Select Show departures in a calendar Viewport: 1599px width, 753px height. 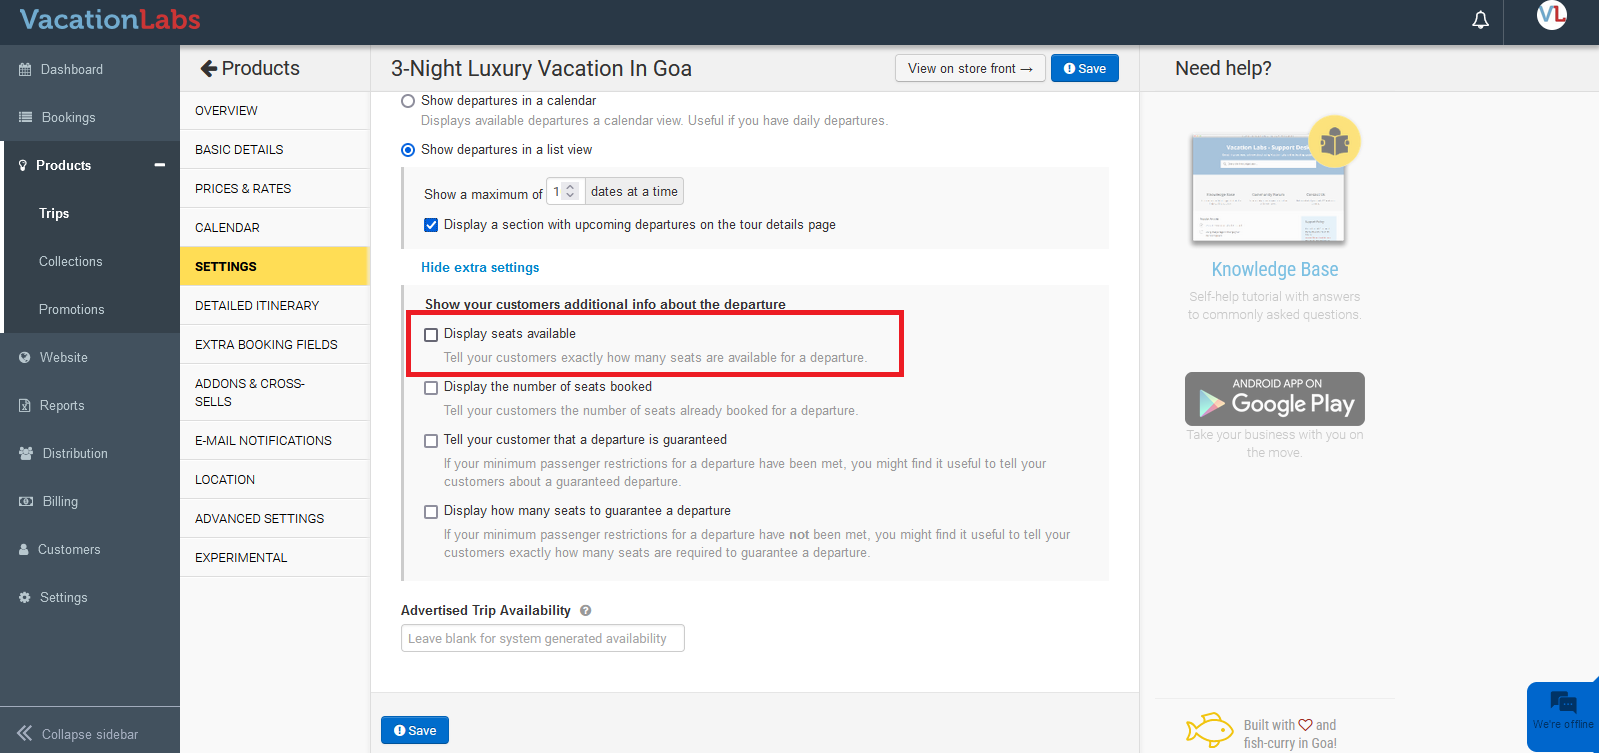(x=408, y=101)
